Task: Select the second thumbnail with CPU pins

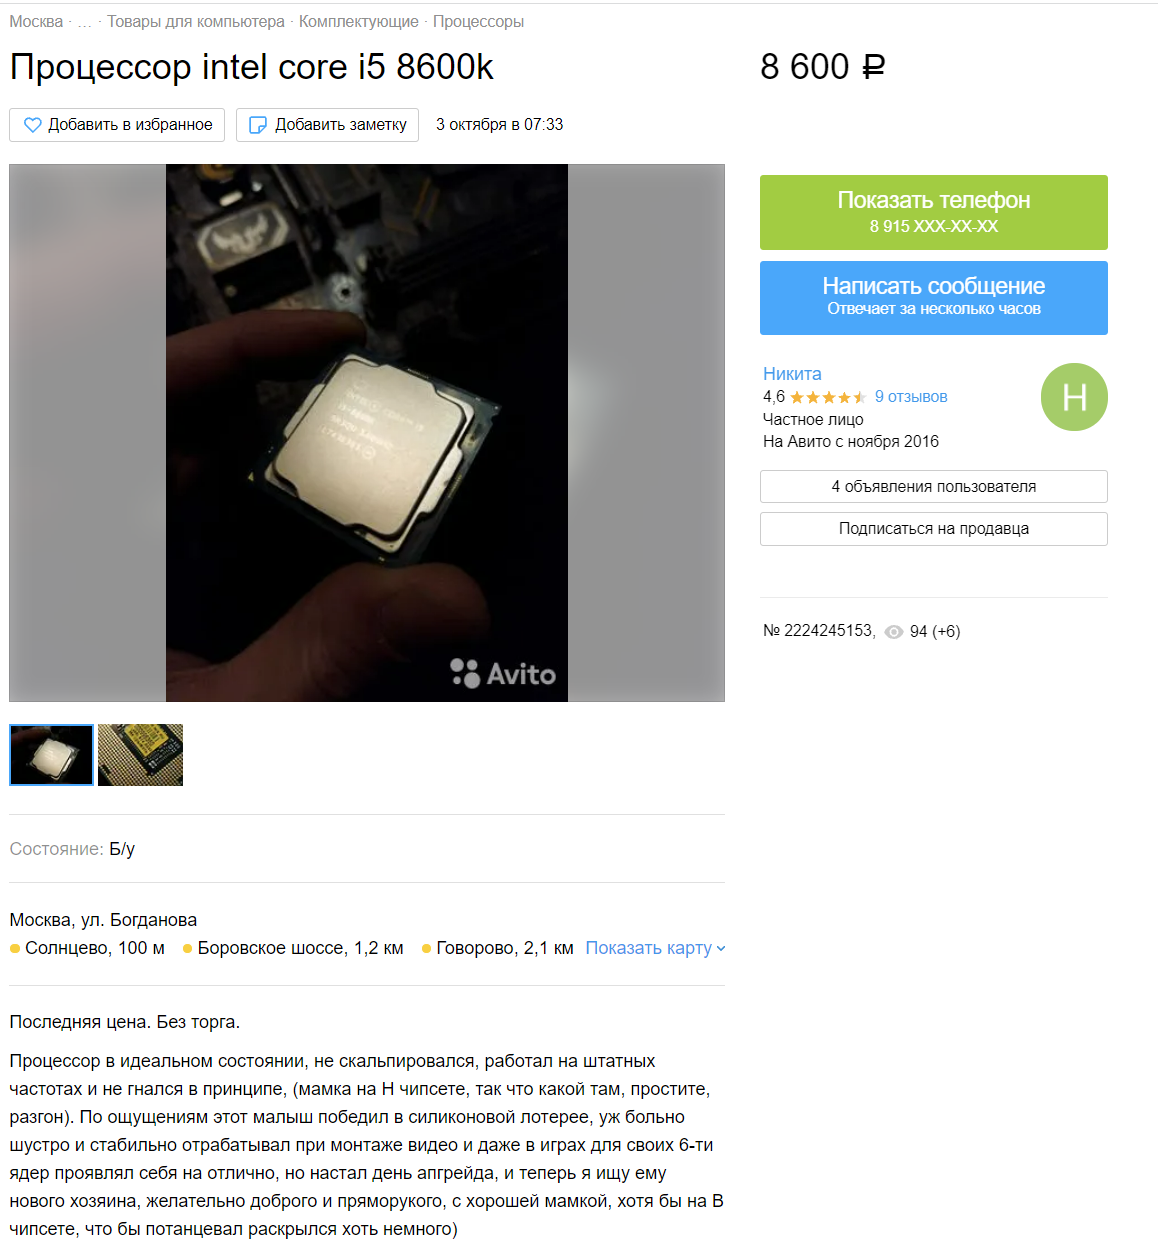Action: coord(141,755)
